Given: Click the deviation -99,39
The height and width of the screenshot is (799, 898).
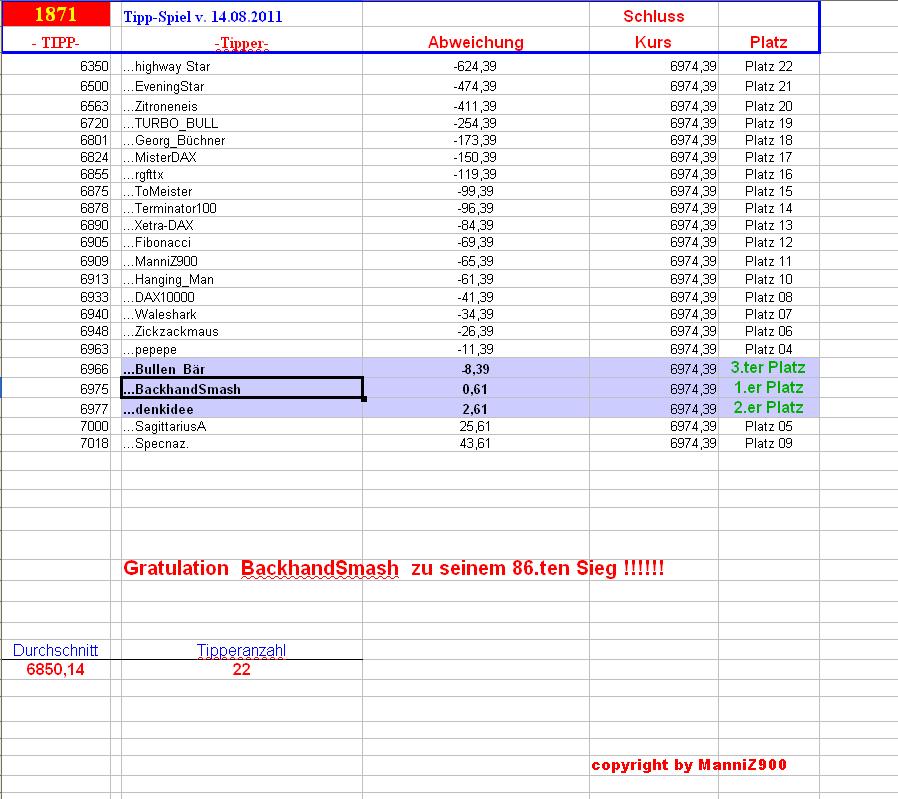Looking at the screenshot, I should pyautogui.click(x=475, y=191).
